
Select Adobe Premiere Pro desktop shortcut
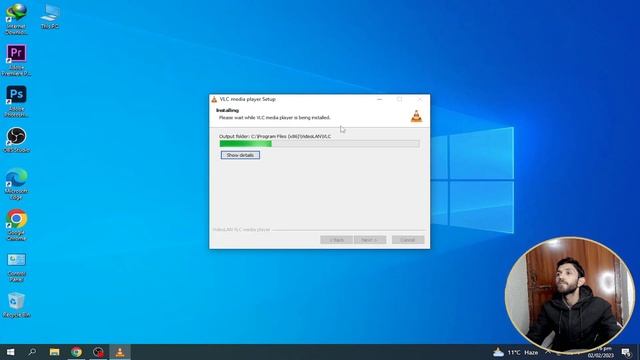point(16,60)
